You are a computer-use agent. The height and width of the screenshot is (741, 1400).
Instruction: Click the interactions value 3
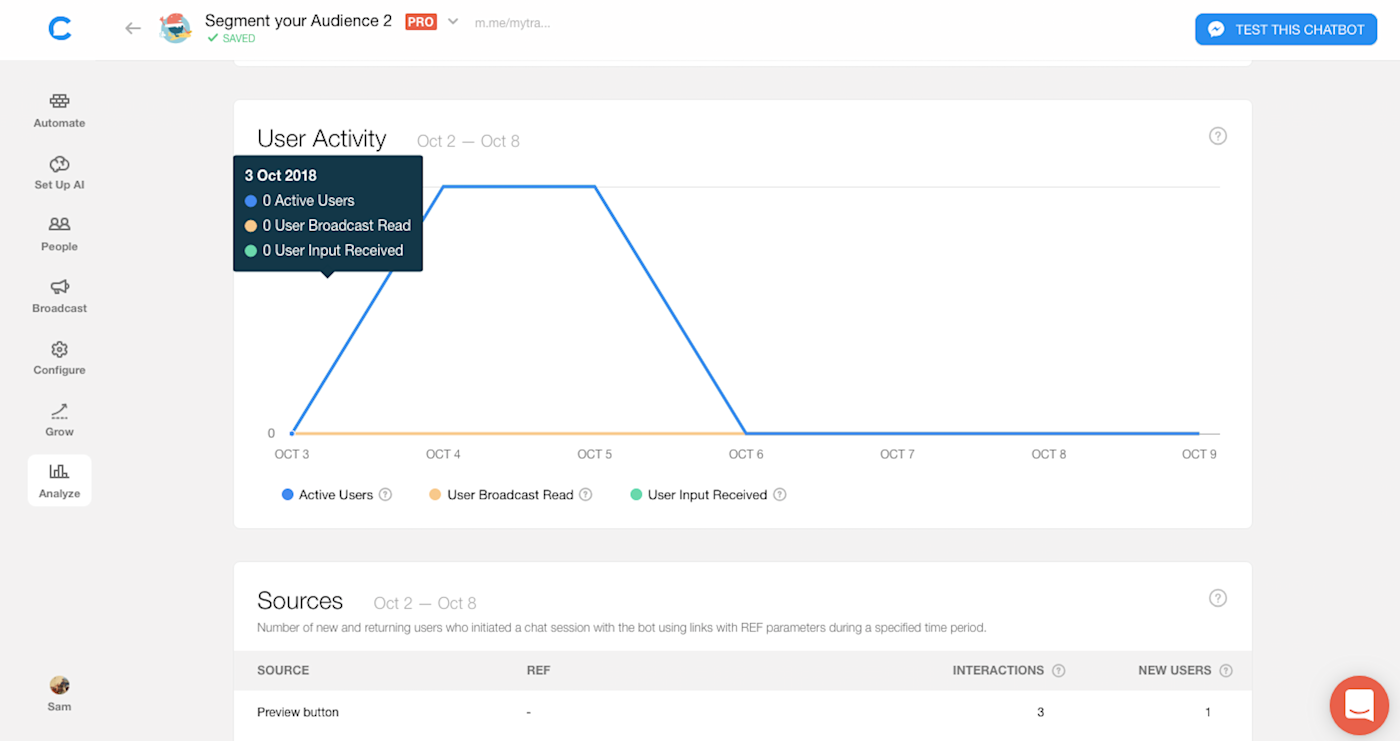pyautogui.click(x=1040, y=712)
